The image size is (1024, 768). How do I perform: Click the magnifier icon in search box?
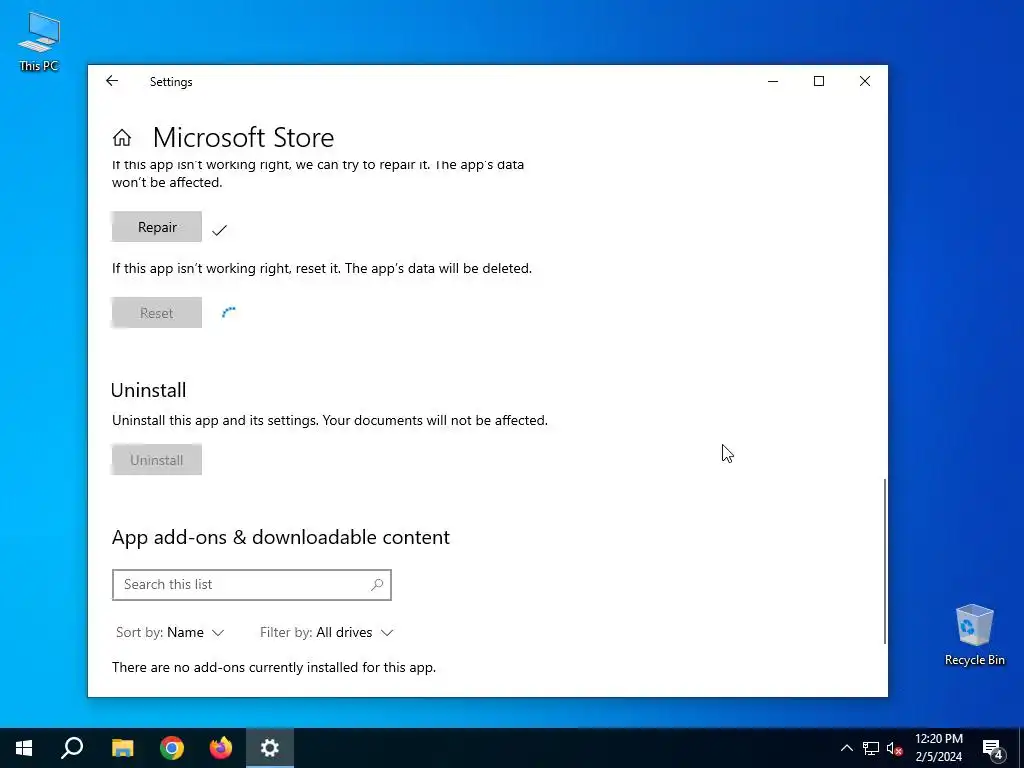coord(377,584)
